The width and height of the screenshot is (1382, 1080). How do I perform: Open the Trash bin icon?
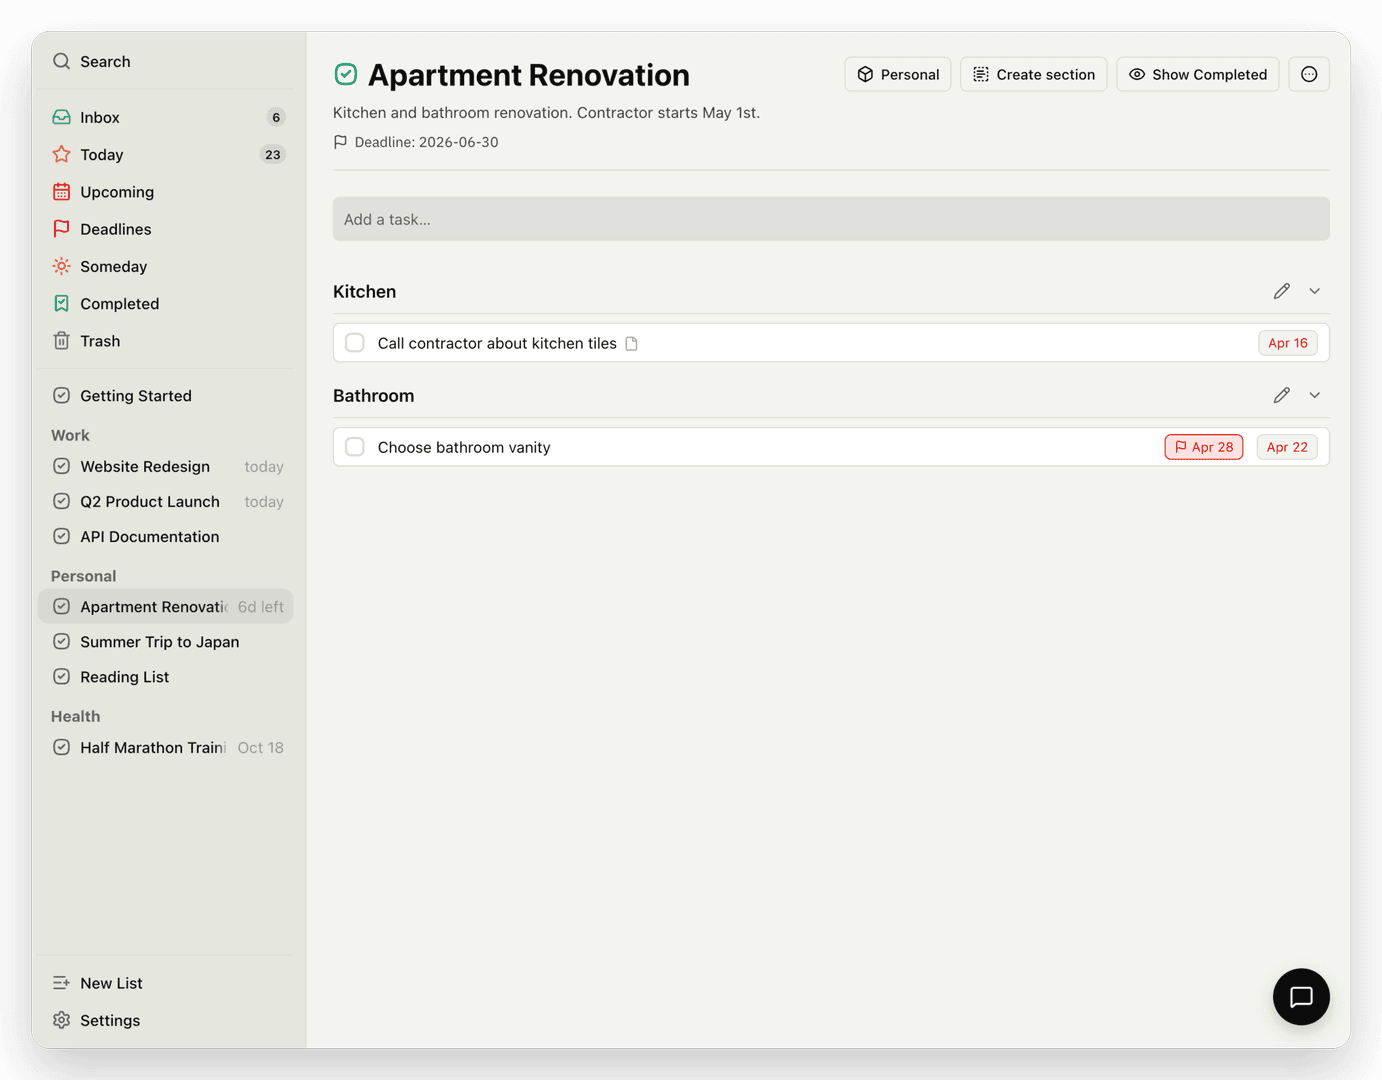coord(62,341)
